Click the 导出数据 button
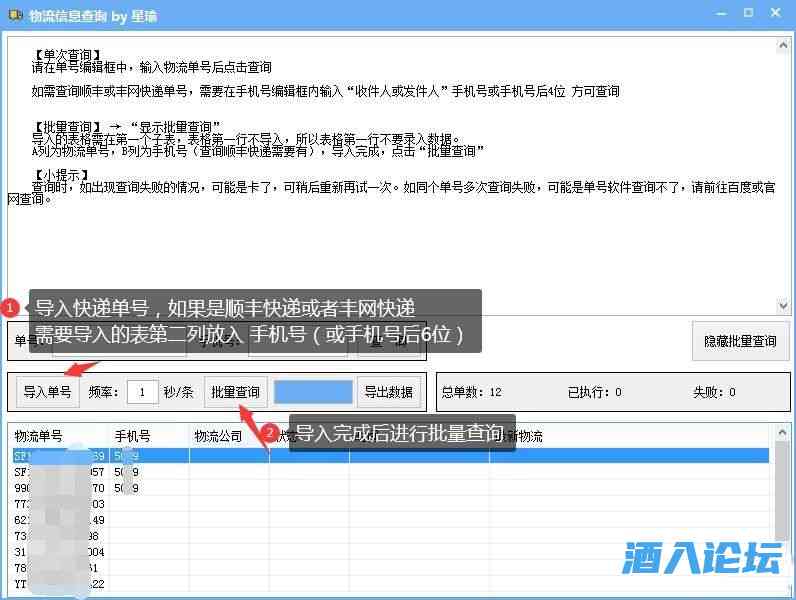 click(389, 392)
